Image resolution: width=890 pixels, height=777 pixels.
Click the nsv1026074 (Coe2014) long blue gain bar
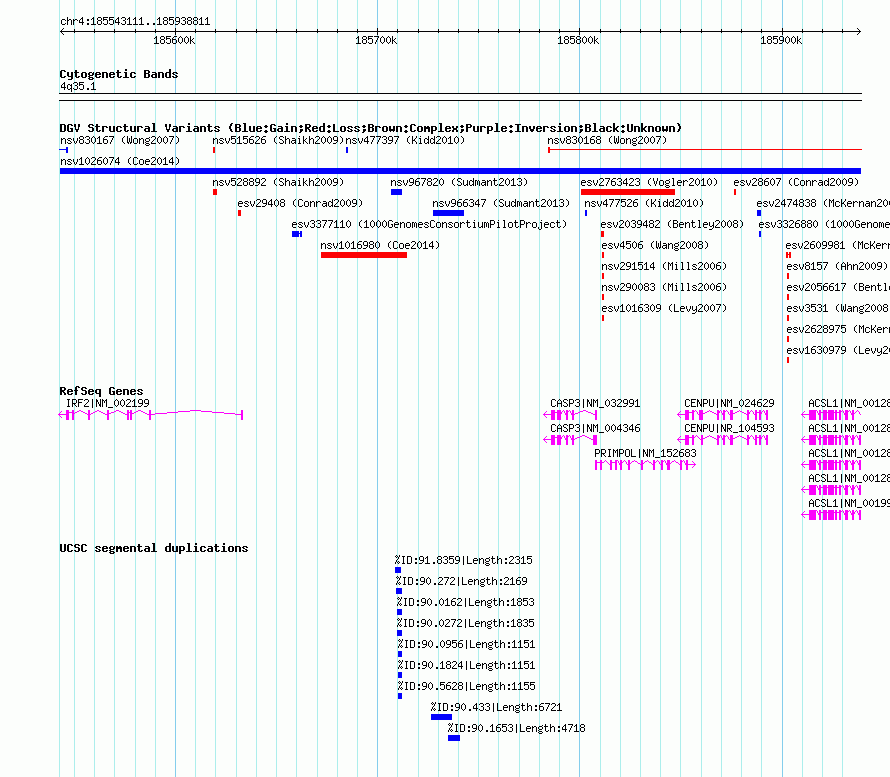coord(460,171)
